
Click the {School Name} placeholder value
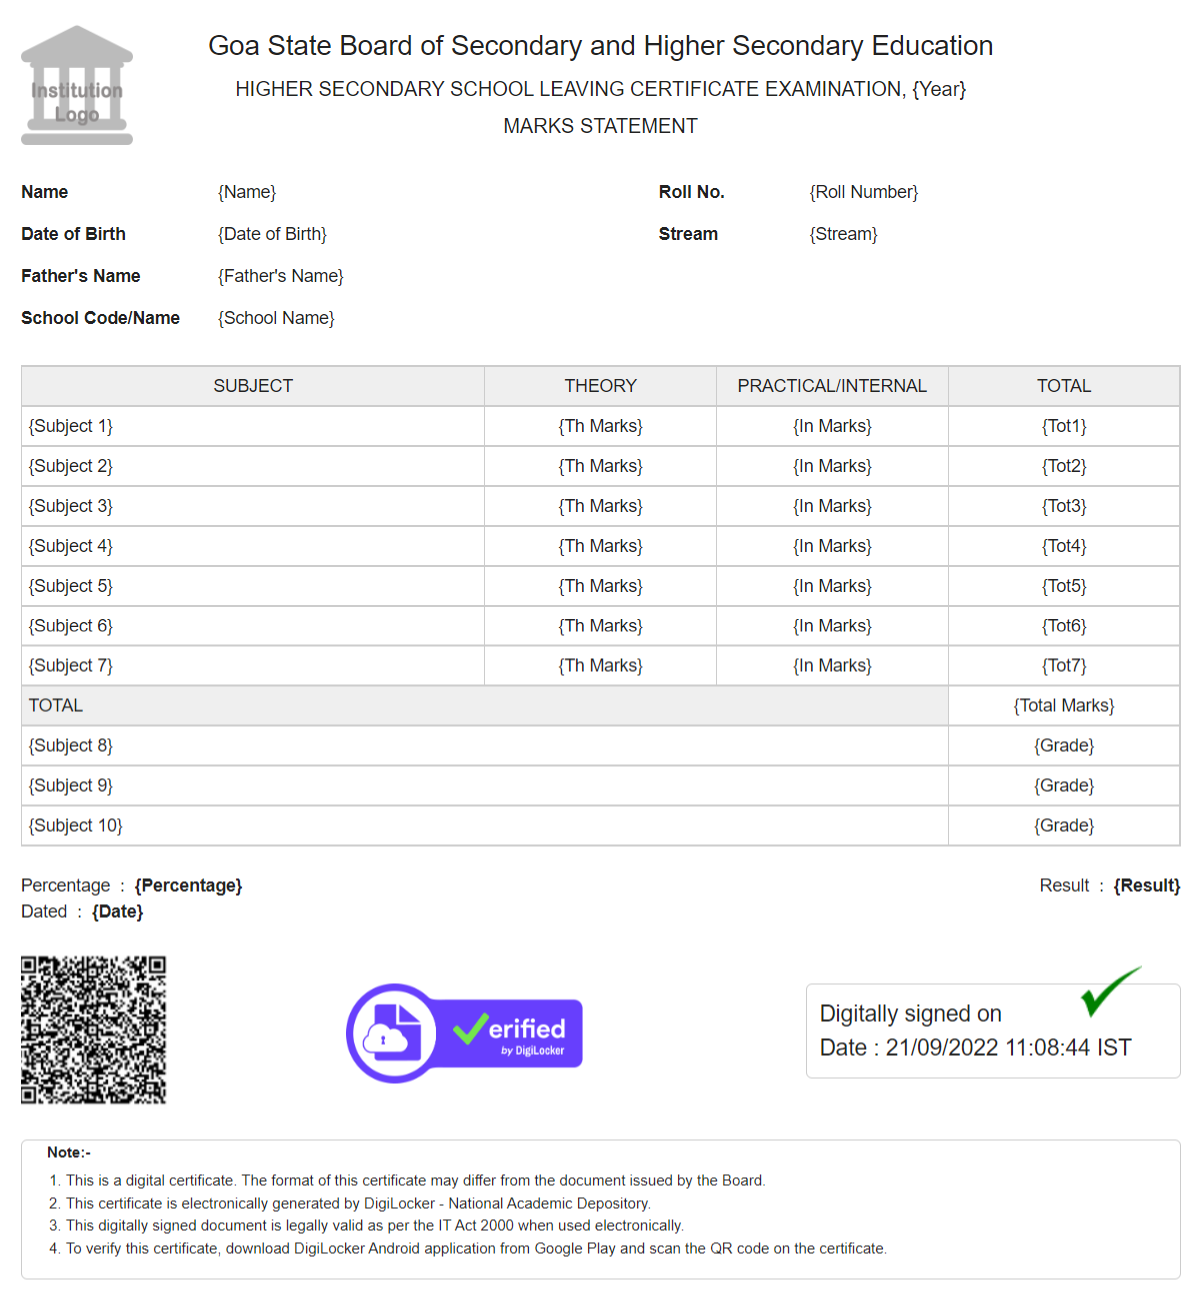276,318
